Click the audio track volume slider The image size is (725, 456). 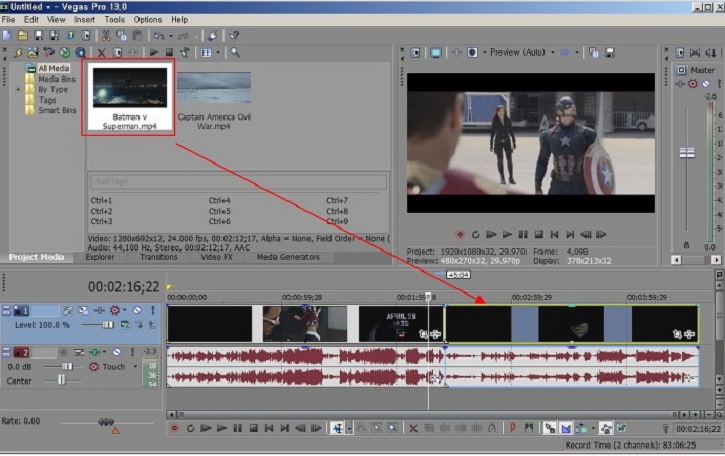tap(65, 367)
